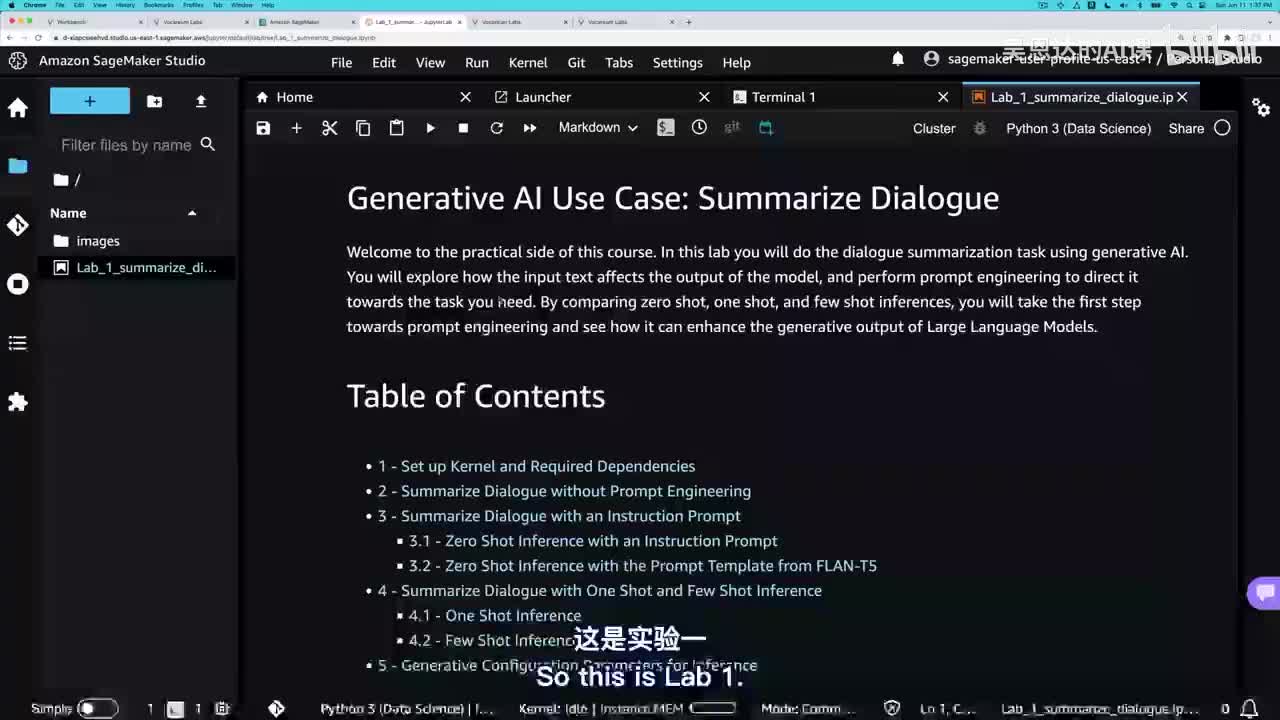Copy the selected cell

pos(363,128)
